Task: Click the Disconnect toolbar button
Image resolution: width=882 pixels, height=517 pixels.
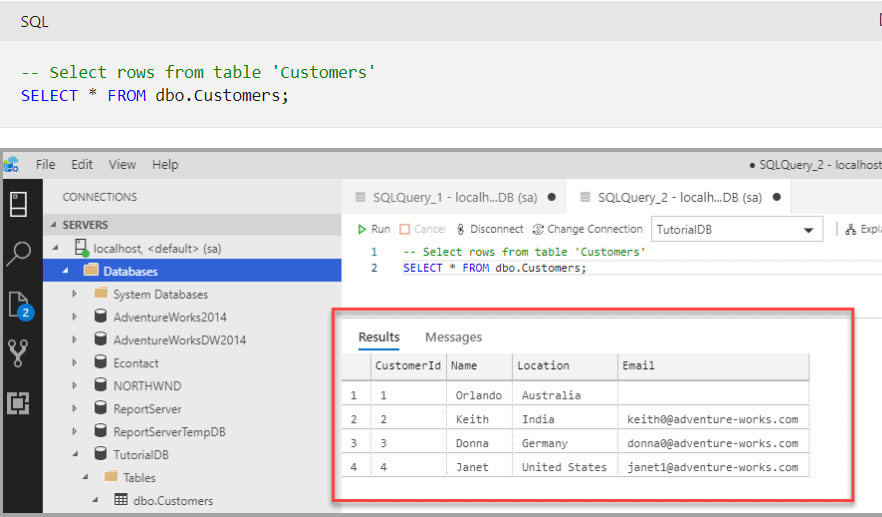Action: (489, 229)
